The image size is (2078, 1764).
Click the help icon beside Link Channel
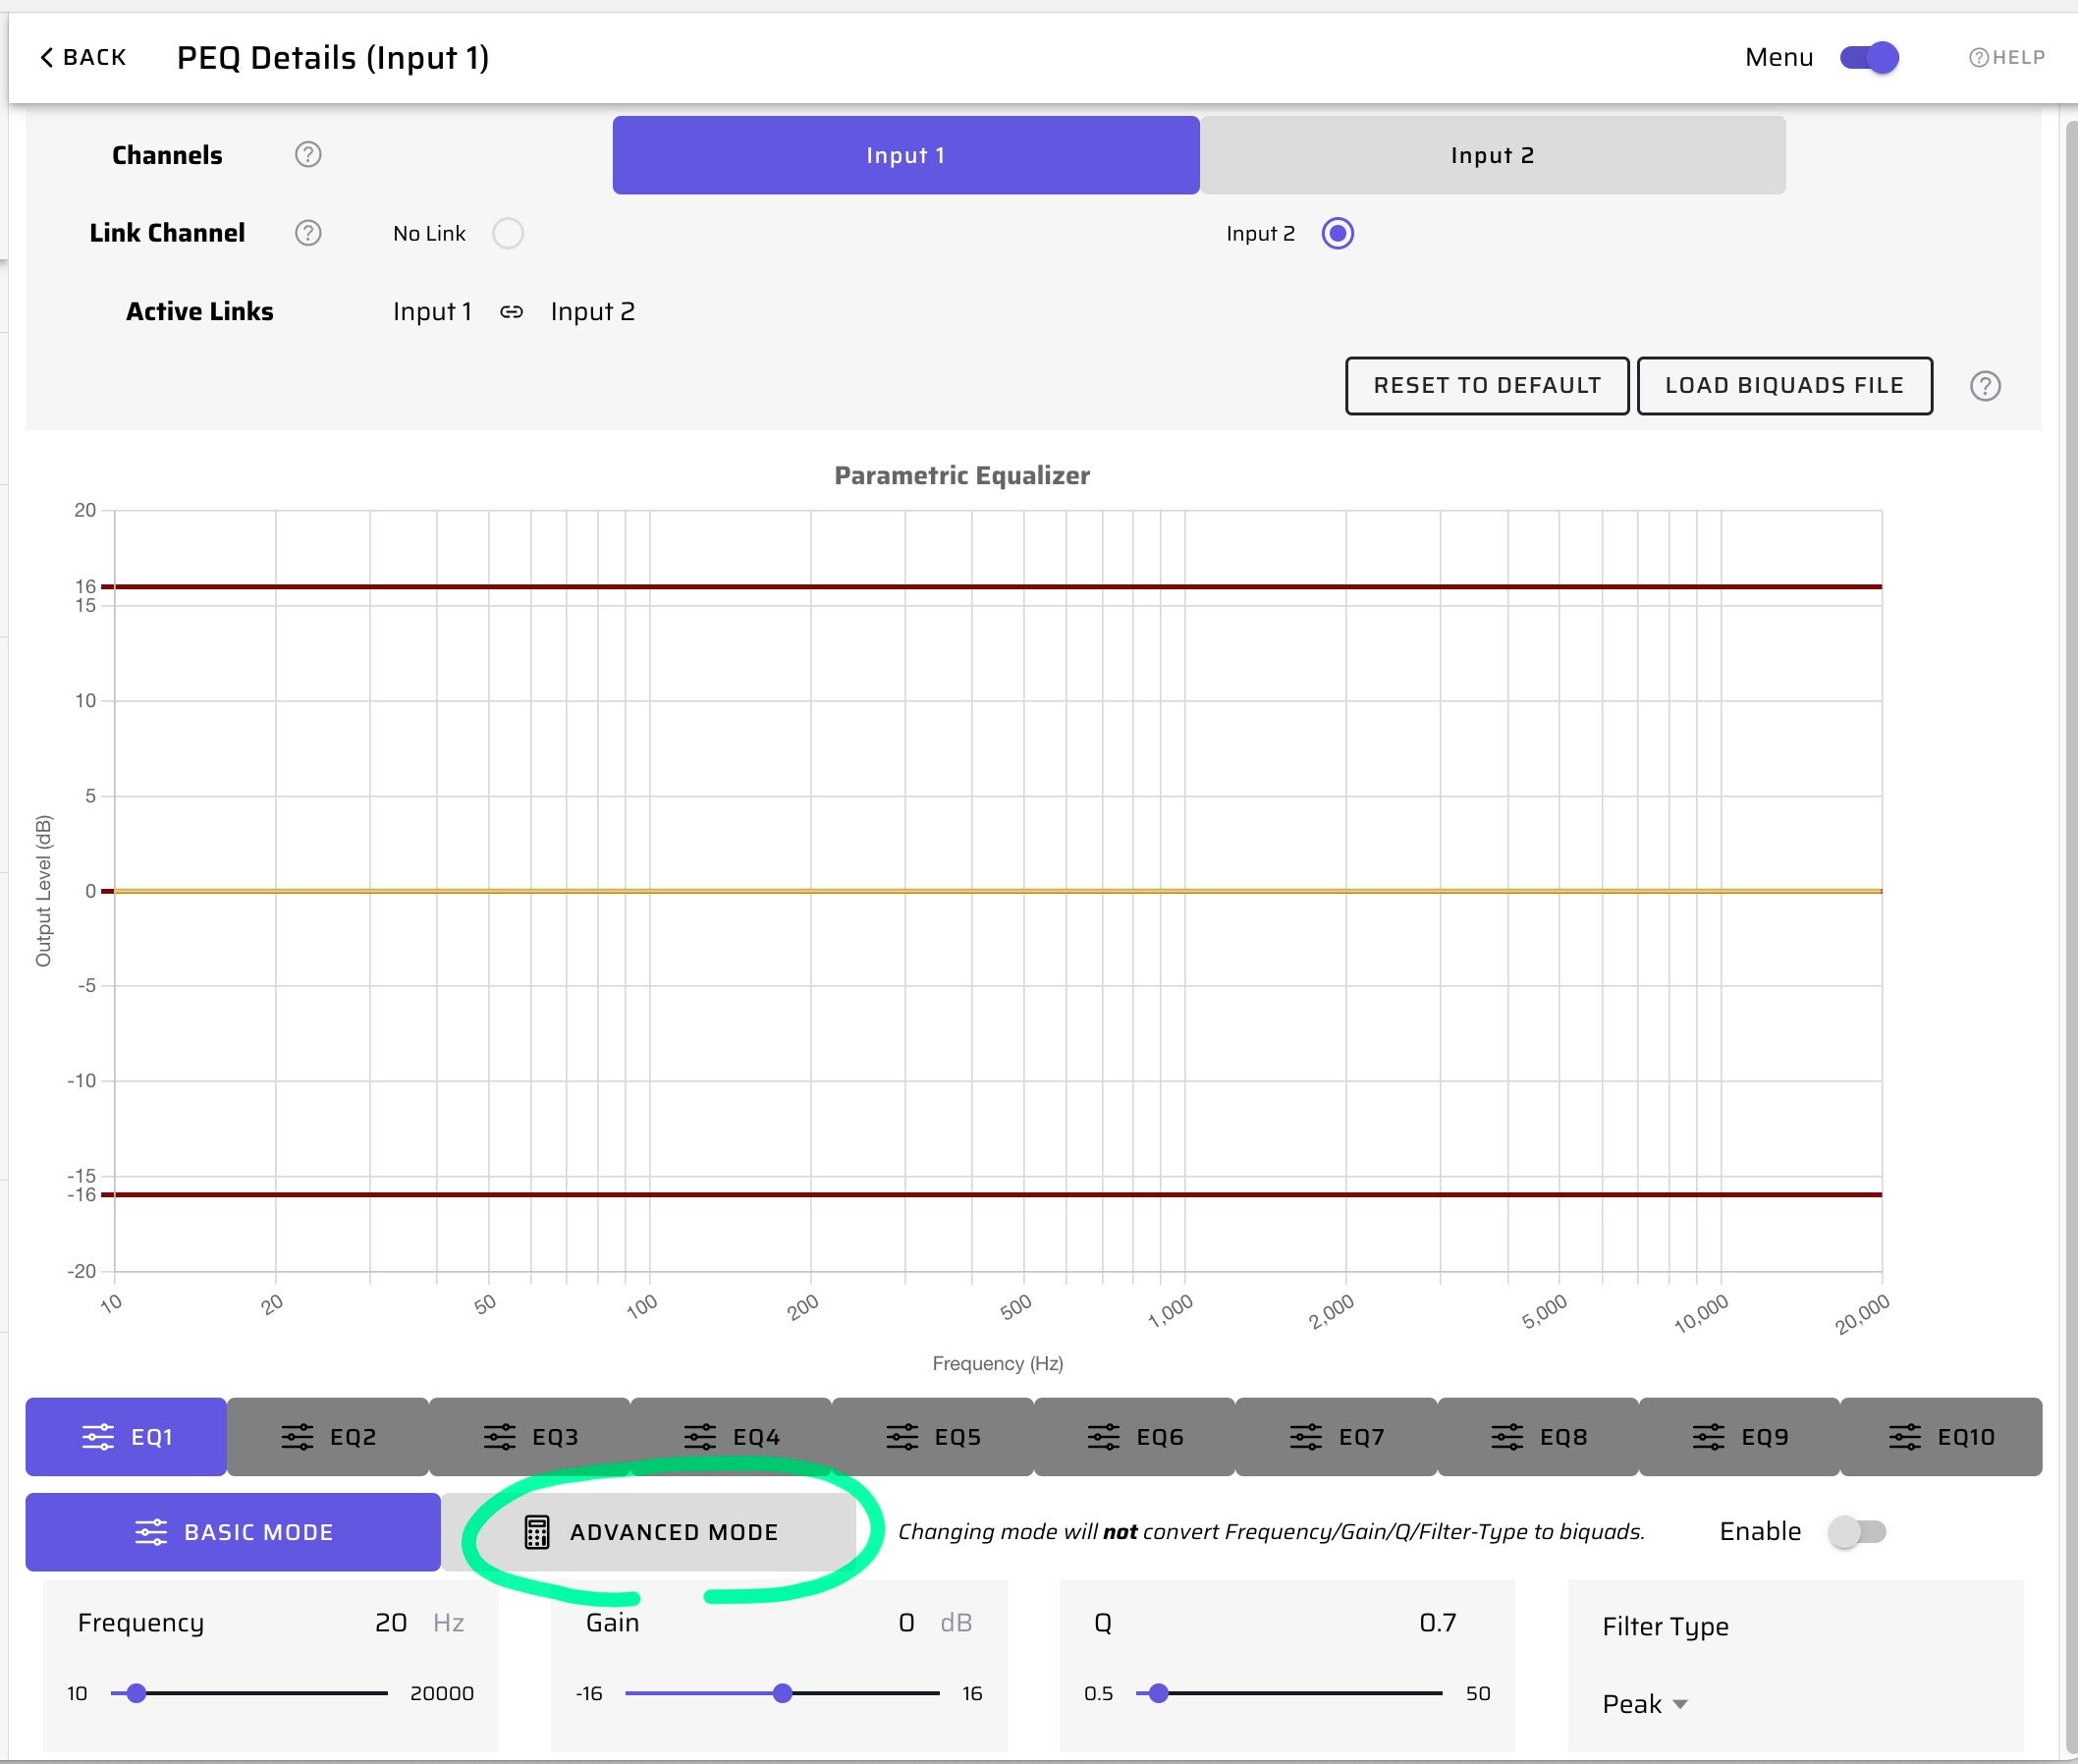coord(308,233)
